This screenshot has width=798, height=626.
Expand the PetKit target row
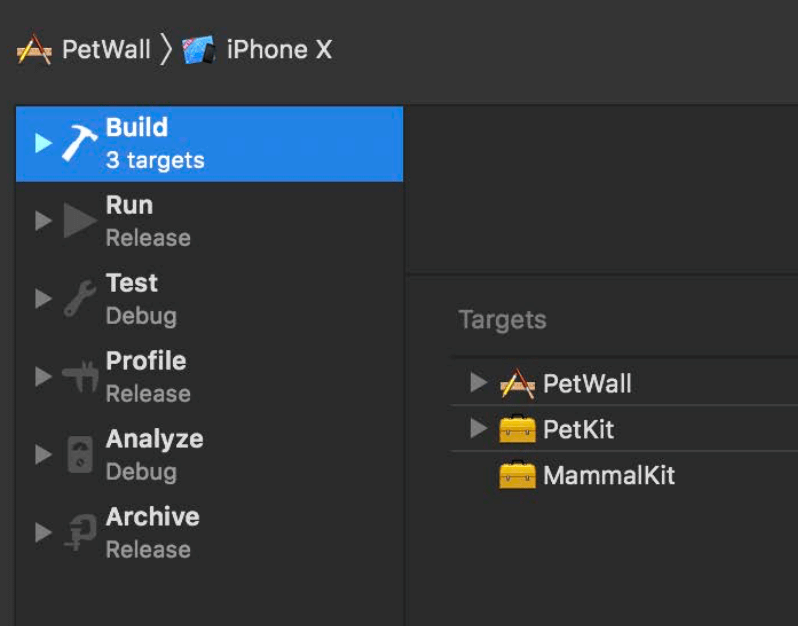coord(478,429)
